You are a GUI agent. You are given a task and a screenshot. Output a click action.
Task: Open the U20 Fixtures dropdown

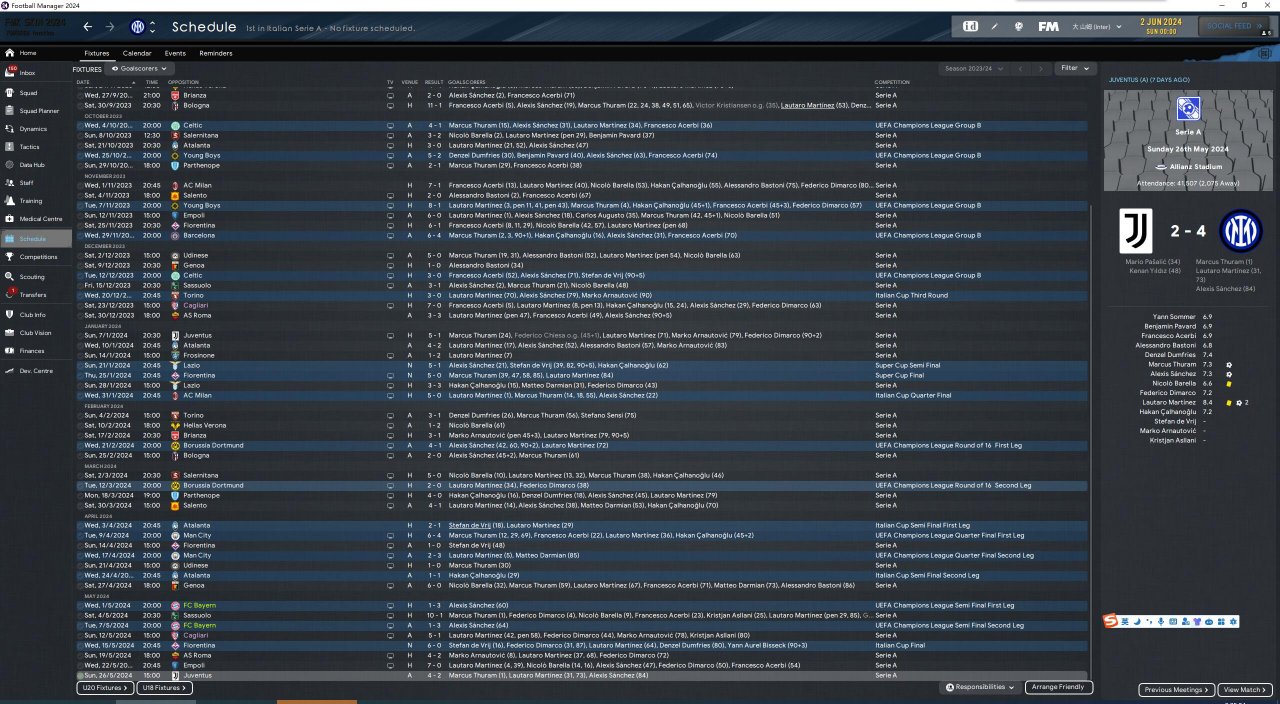click(x=104, y=688)
